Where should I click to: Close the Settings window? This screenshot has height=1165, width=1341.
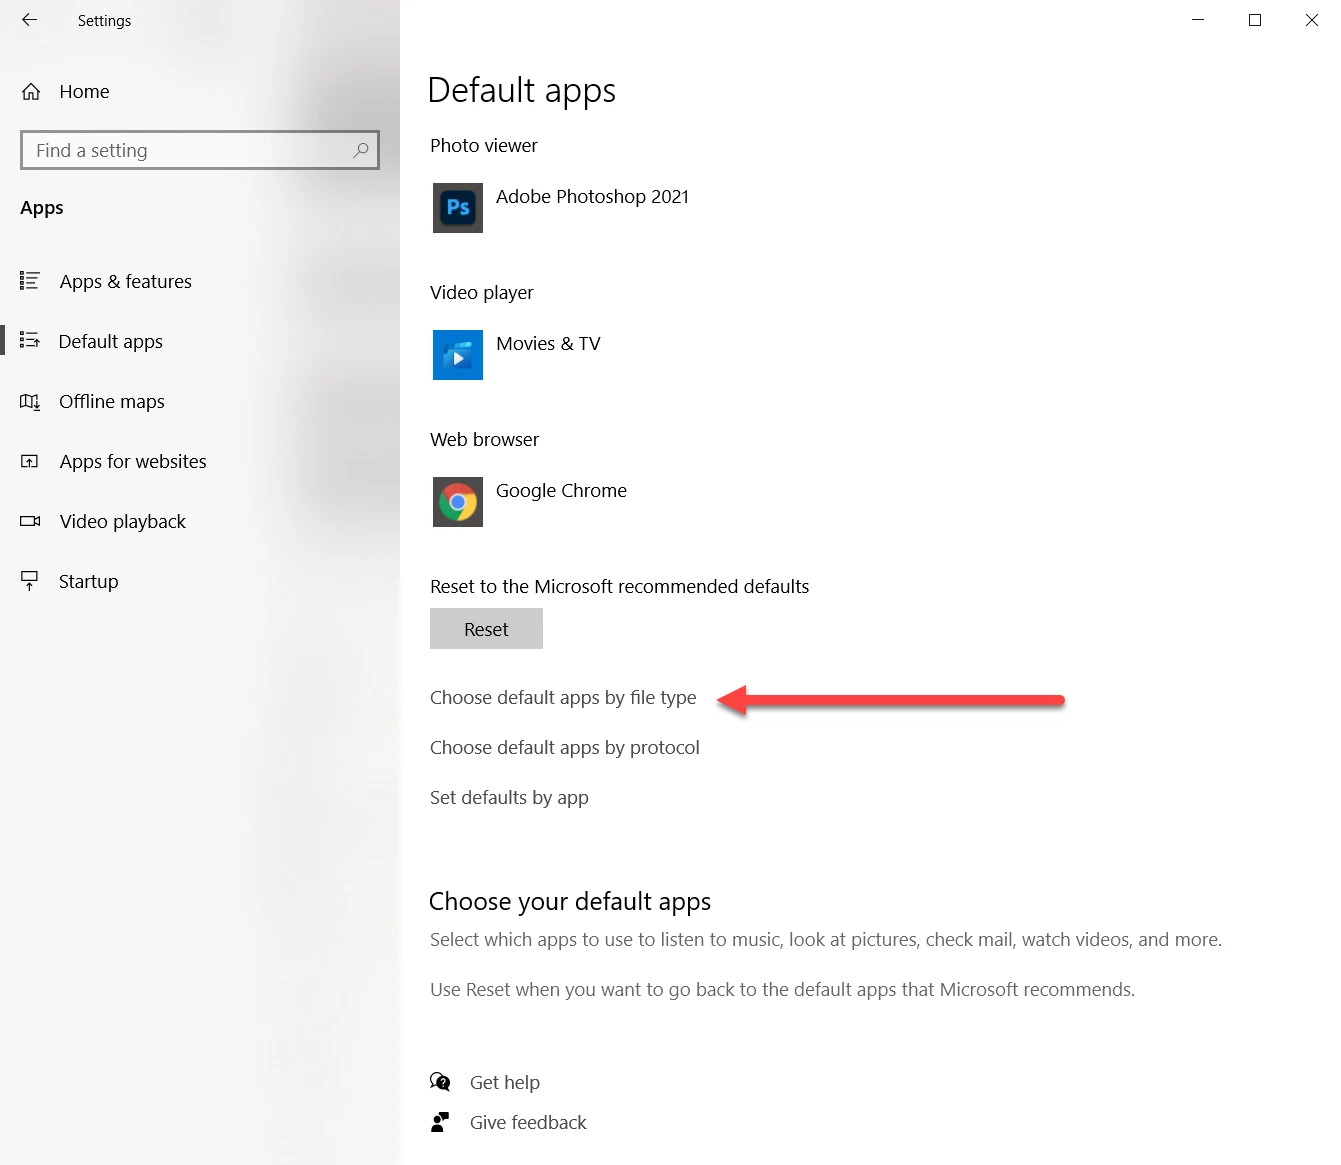[1312, 20]
